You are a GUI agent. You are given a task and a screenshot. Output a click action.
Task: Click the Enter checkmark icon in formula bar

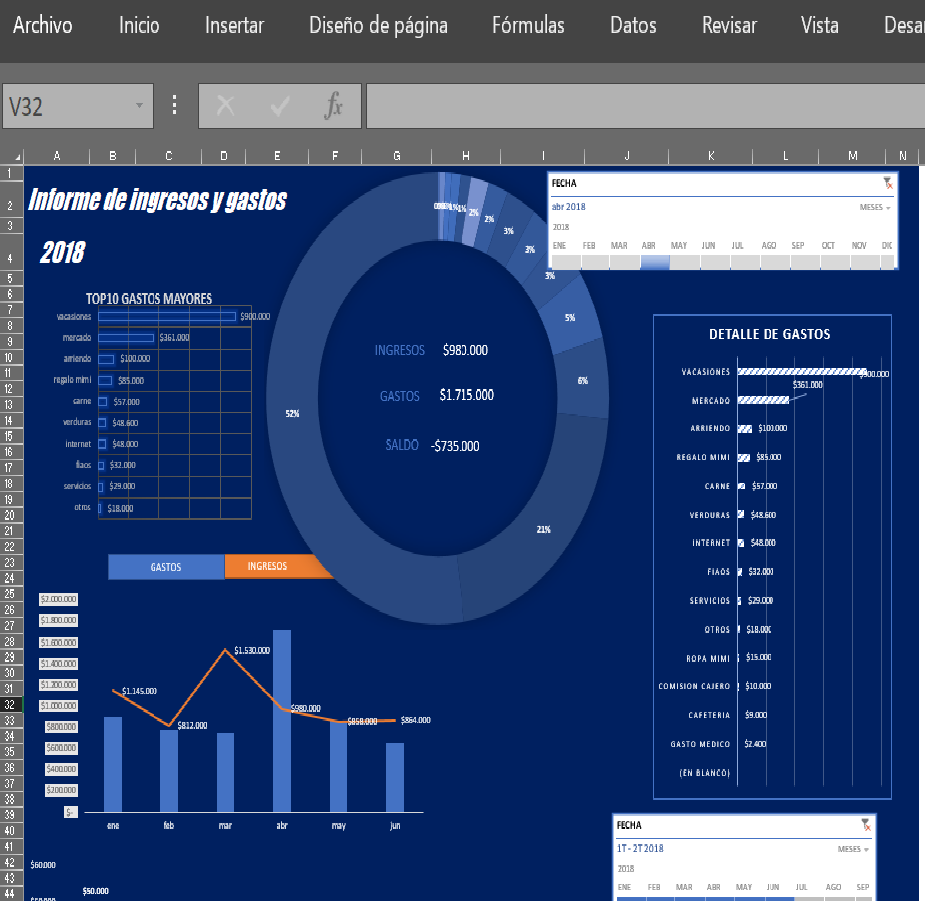click(x=278, y=106)
